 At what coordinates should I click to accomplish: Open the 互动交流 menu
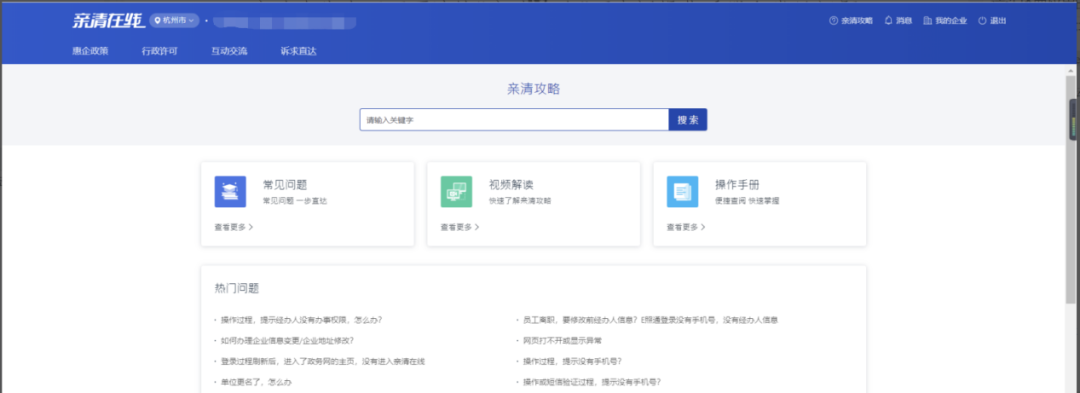[229, 51]
